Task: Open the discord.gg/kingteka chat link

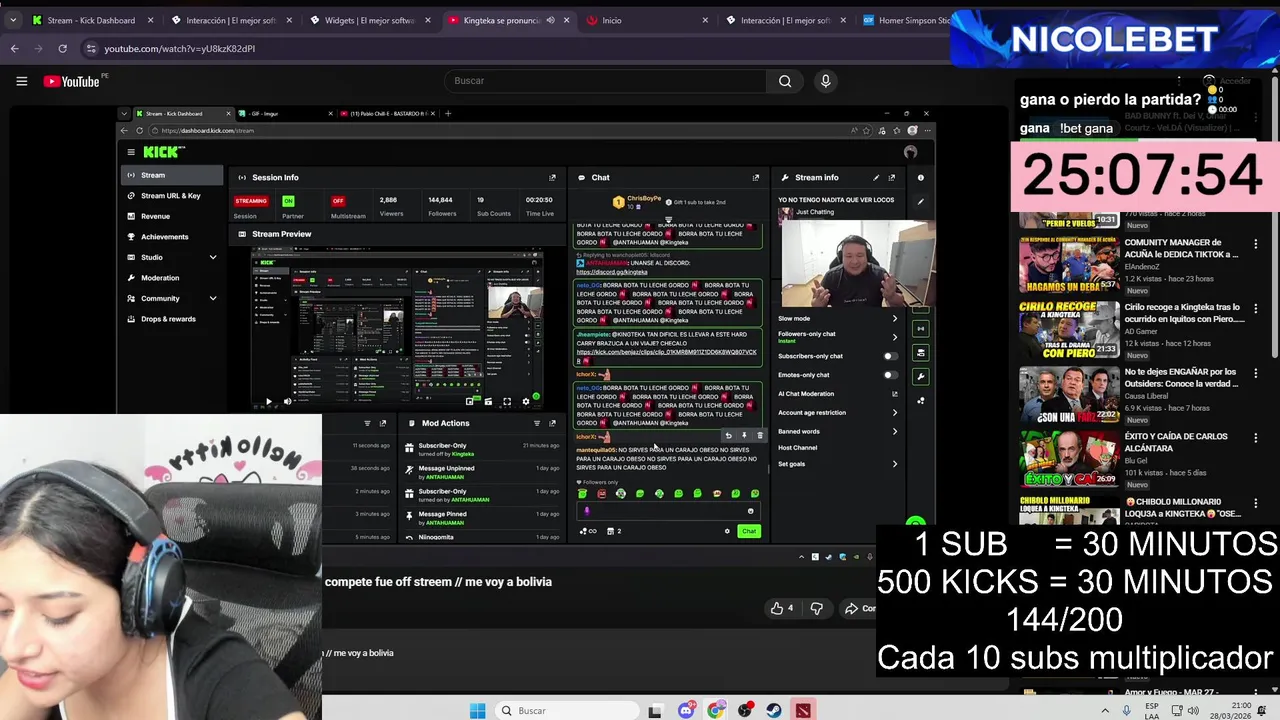Action: coord(611,272)
